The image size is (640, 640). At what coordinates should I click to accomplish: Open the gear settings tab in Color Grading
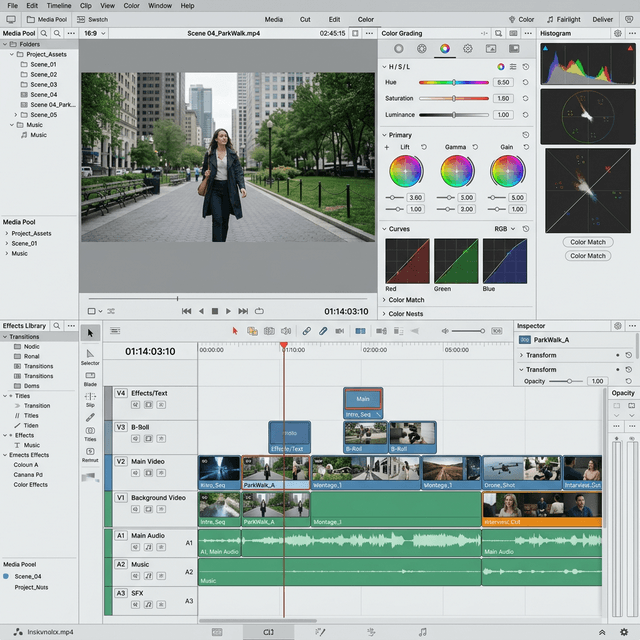pyautogui.click(x=468, y=49)
